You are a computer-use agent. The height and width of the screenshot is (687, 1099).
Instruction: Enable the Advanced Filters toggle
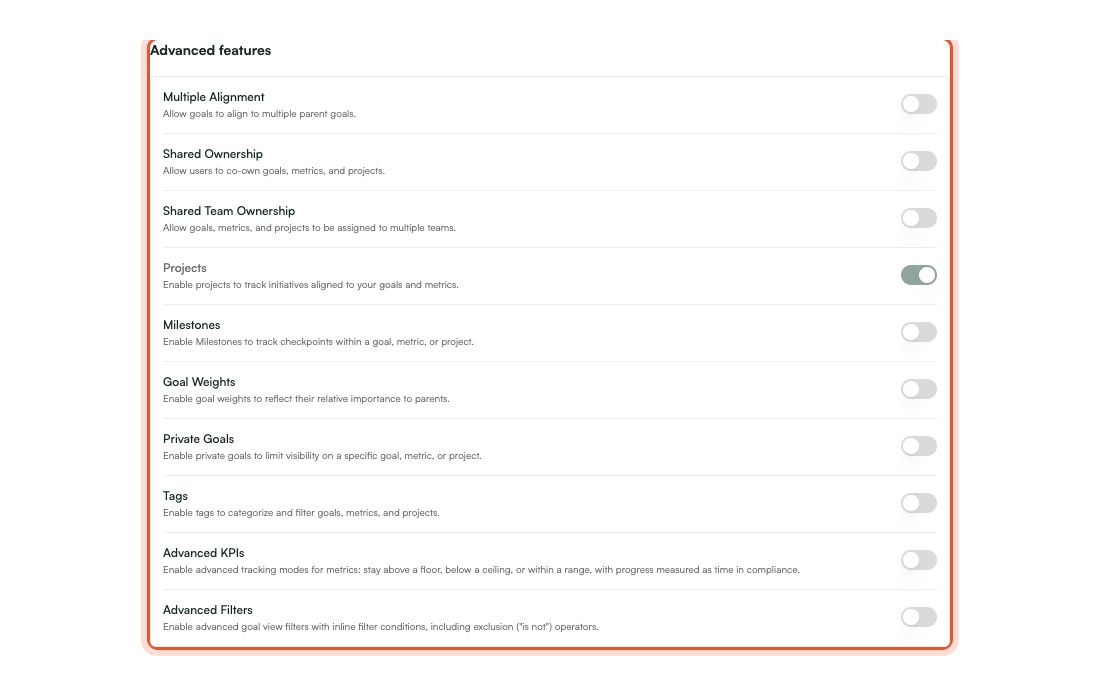point(918,617)
